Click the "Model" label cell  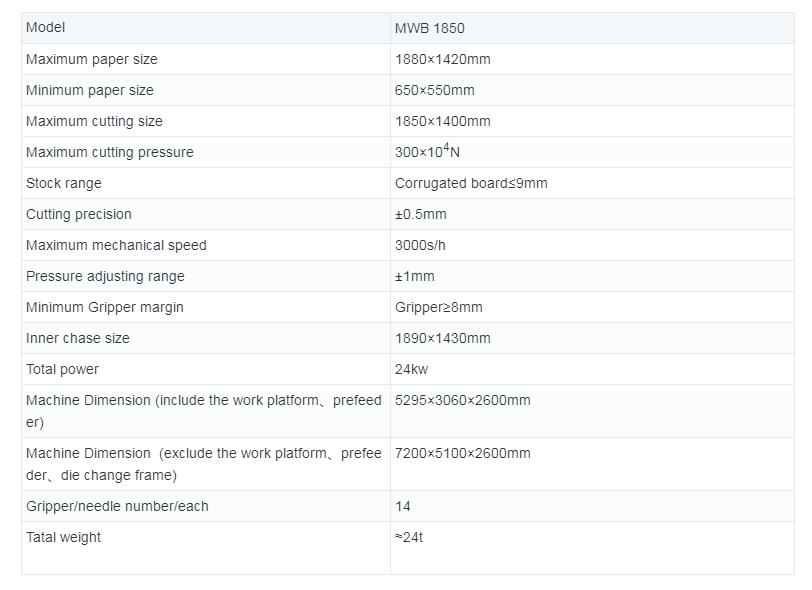tap(45, 28)
